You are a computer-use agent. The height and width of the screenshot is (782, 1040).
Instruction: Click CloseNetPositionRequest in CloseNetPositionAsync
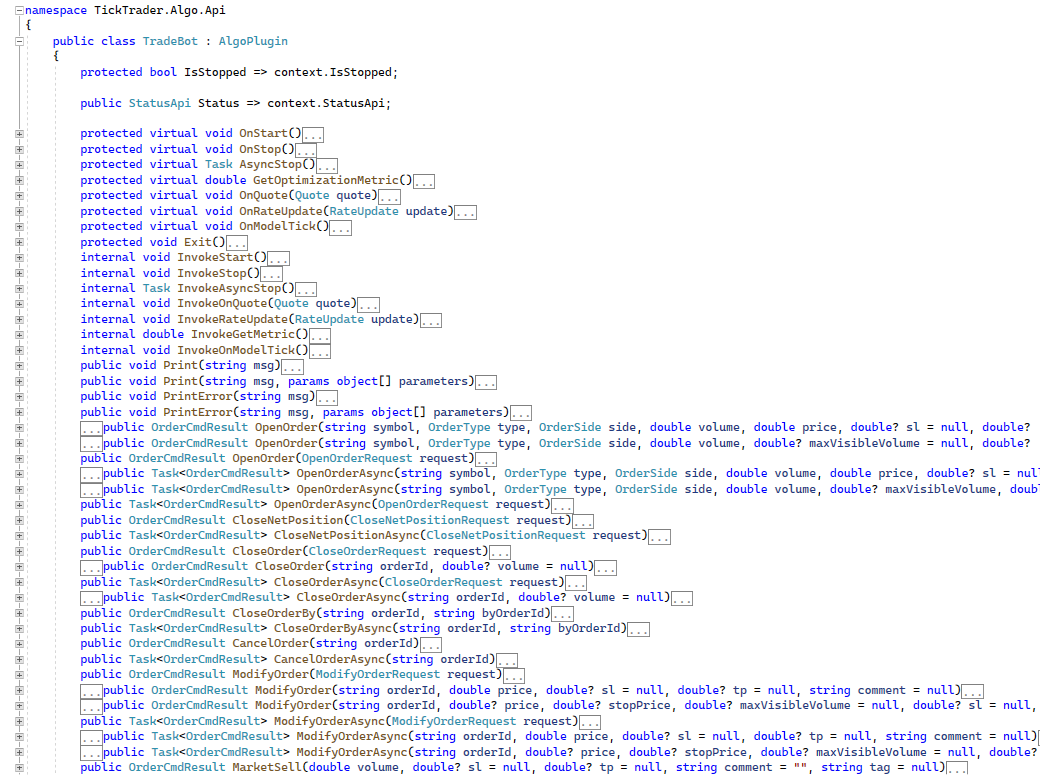click(505, 536)
